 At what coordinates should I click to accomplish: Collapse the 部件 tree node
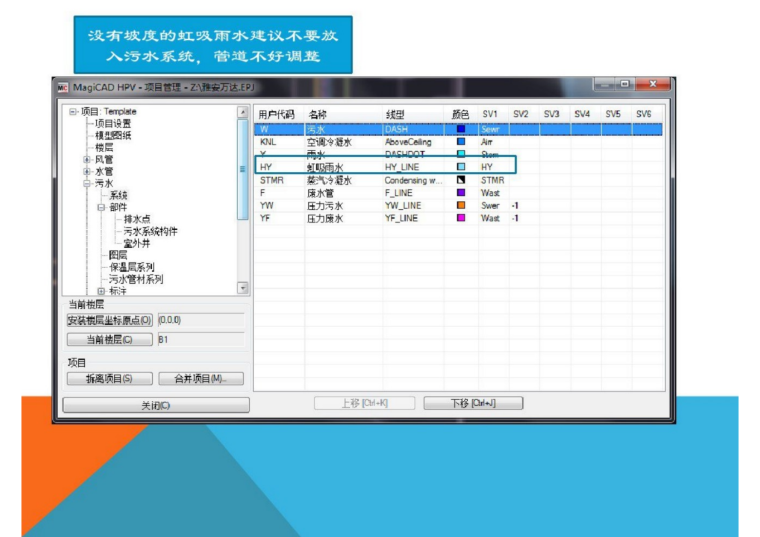tap(101, 207)
